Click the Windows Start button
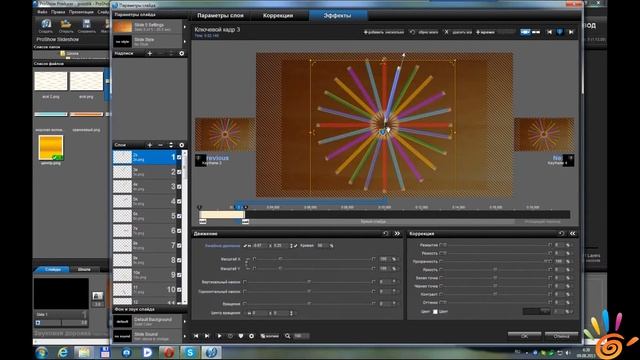Viewport: 640px width, 360px height. point(41,352)
